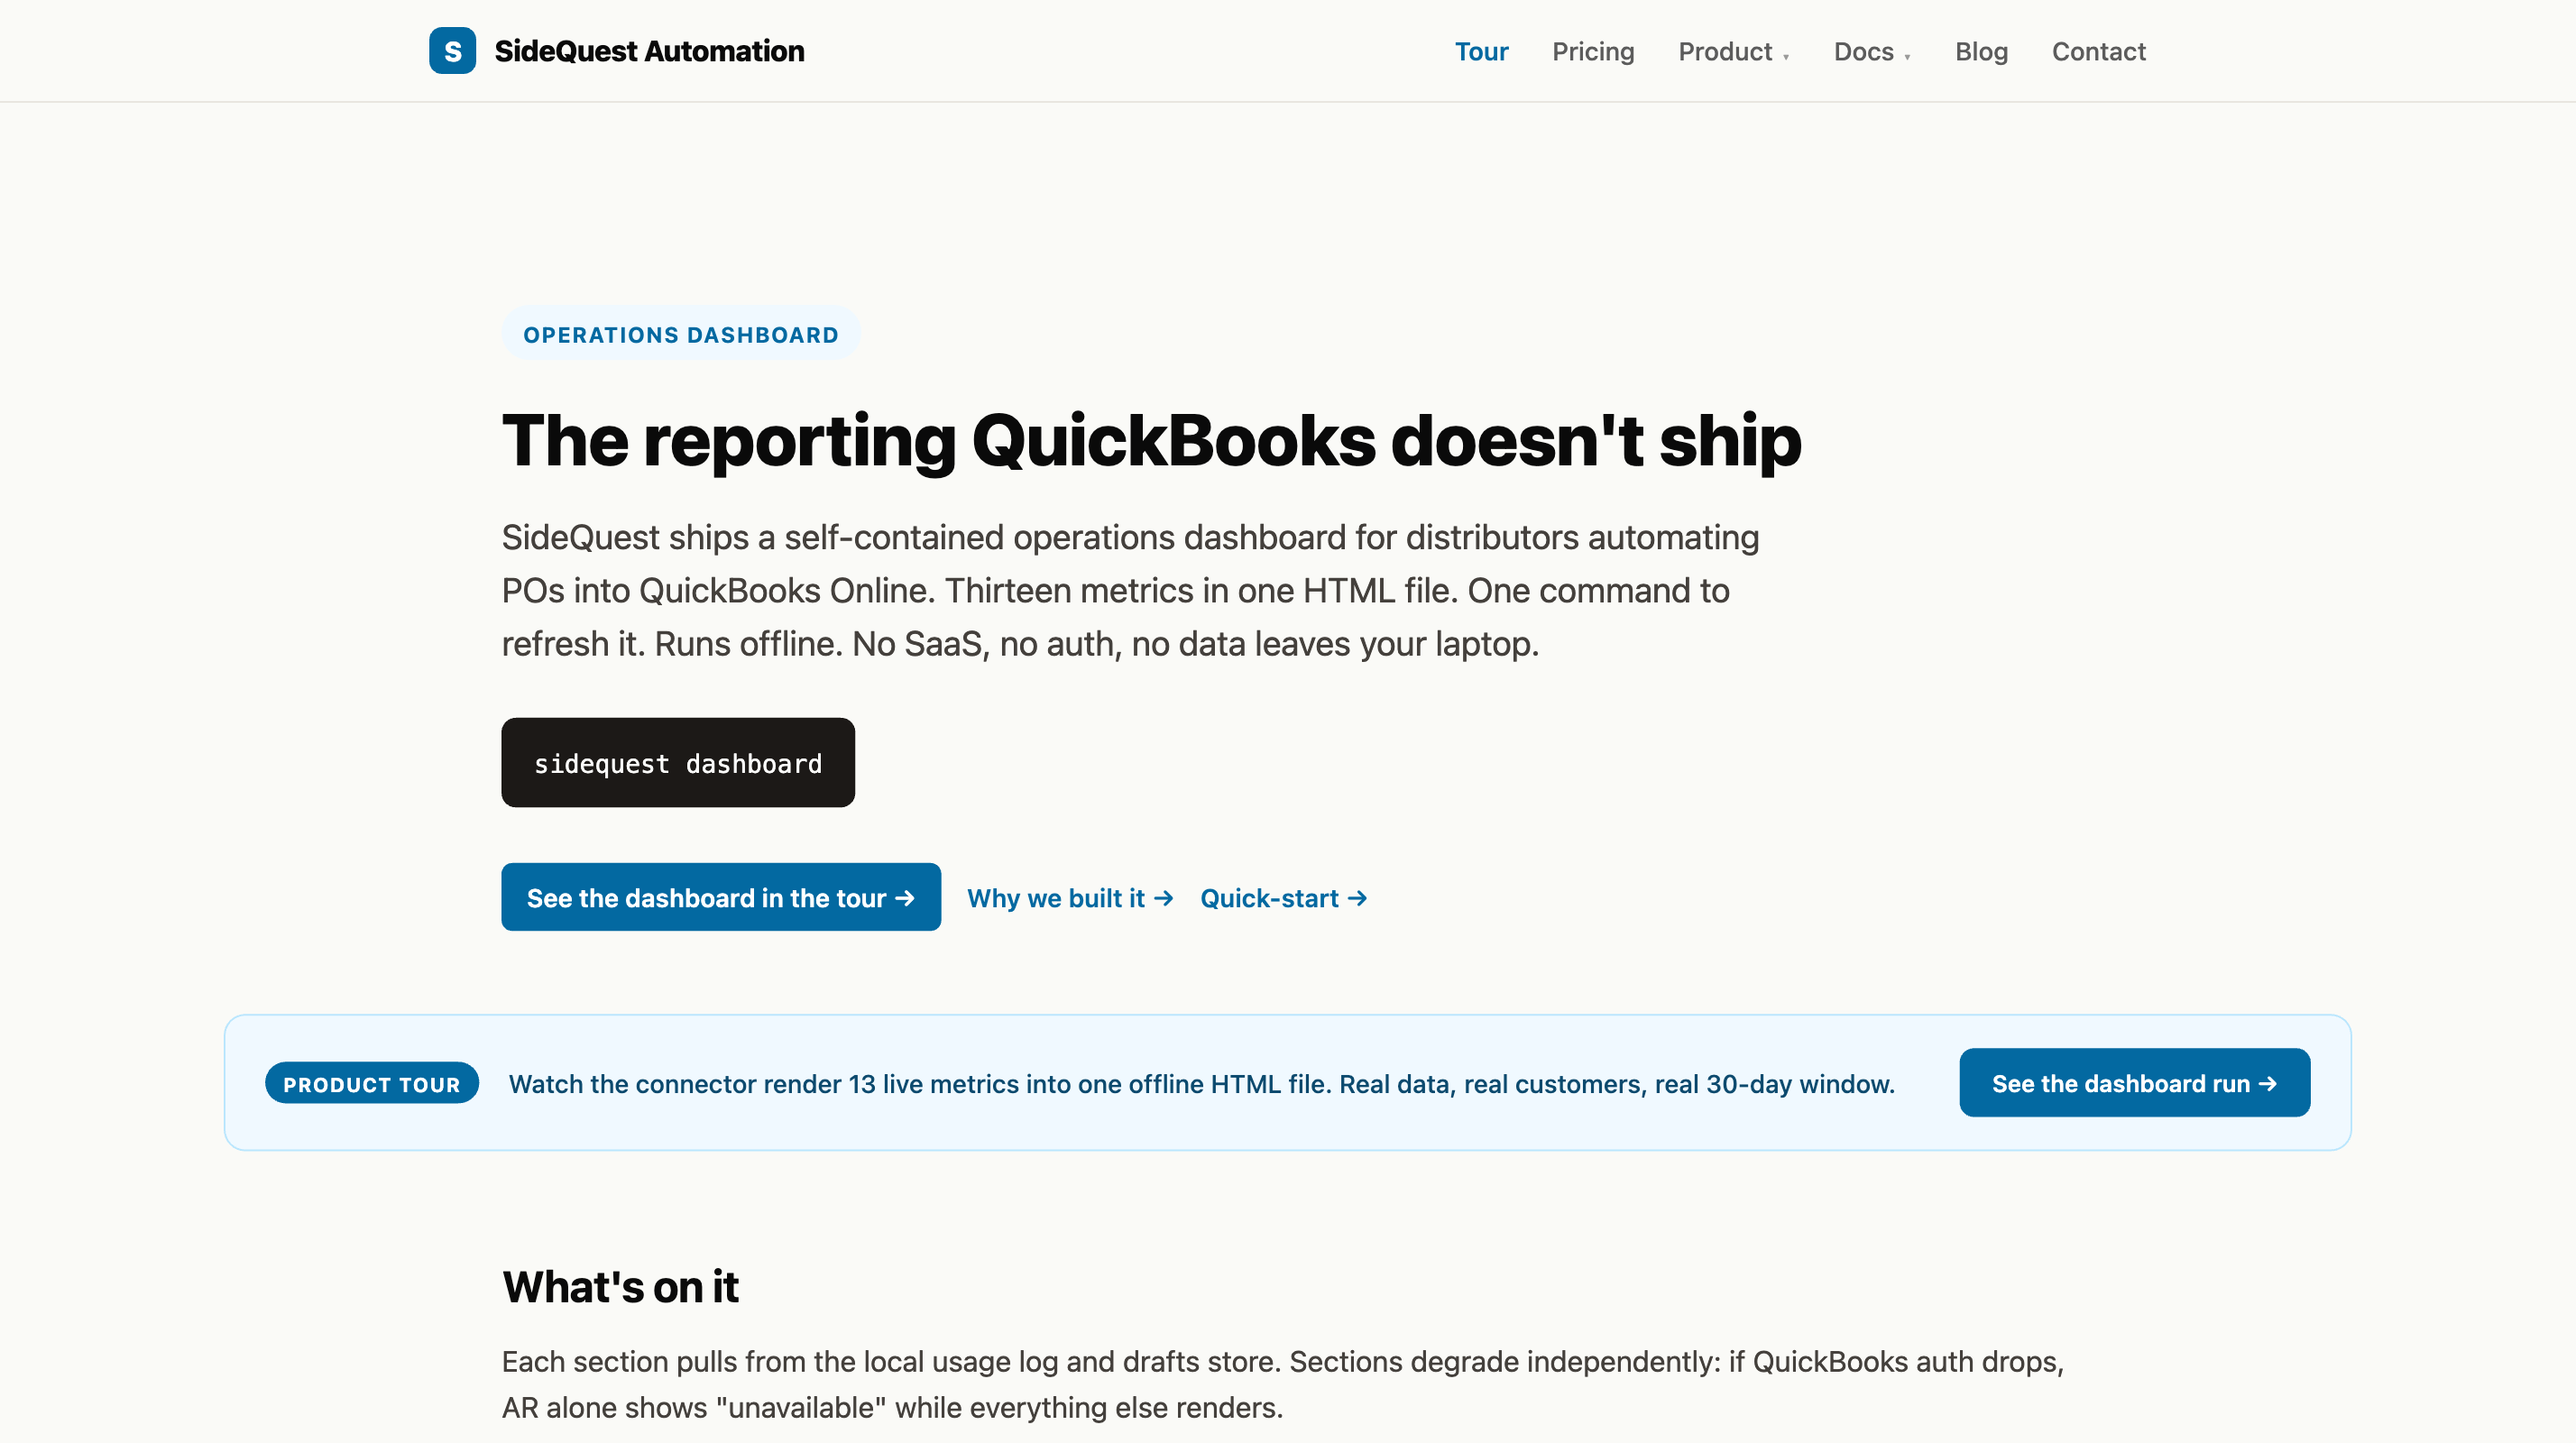Click the 'What's on it' heading
This screenshot has width=2576, height=1443.
point(620,1287)
